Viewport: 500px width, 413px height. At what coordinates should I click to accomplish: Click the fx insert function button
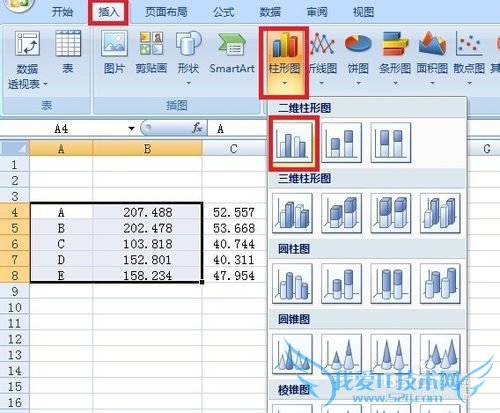(x=197, y=128)
